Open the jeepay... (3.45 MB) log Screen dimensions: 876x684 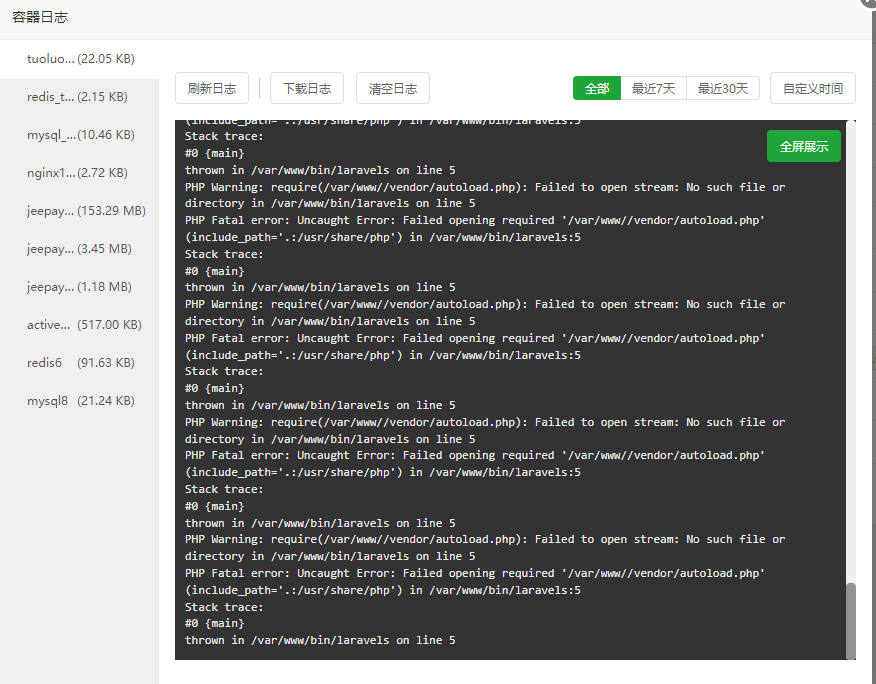(79, 249)
